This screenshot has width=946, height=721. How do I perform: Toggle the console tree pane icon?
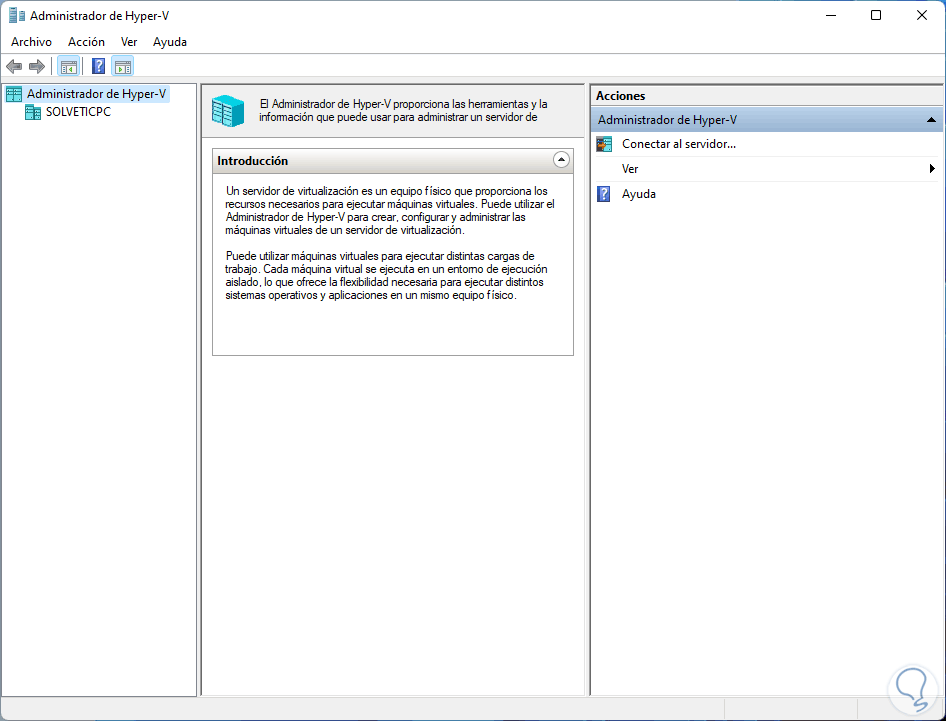(68, 66)
